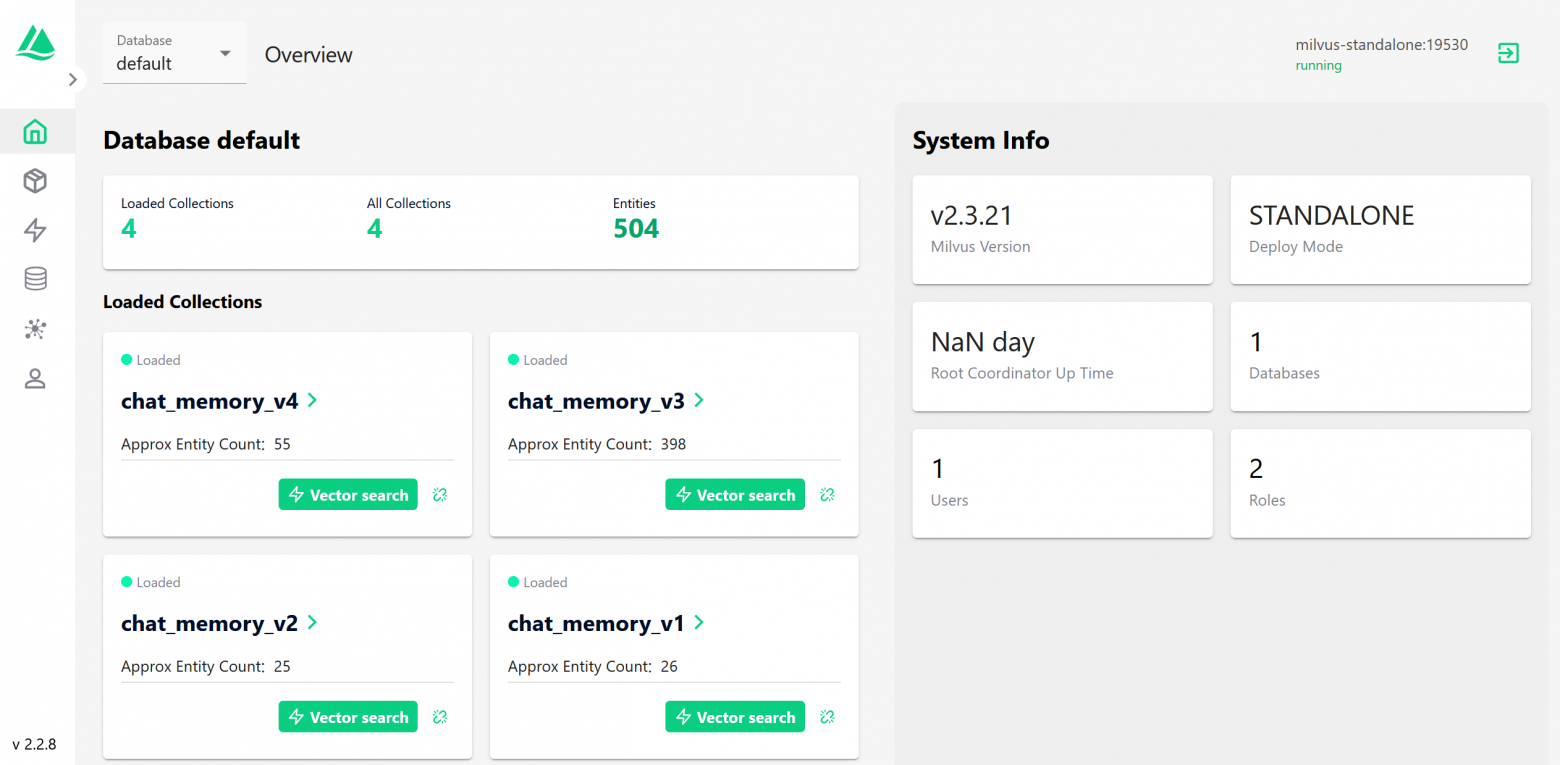Open the Database cylinder icon in the sidebar

tap(35, 279)
